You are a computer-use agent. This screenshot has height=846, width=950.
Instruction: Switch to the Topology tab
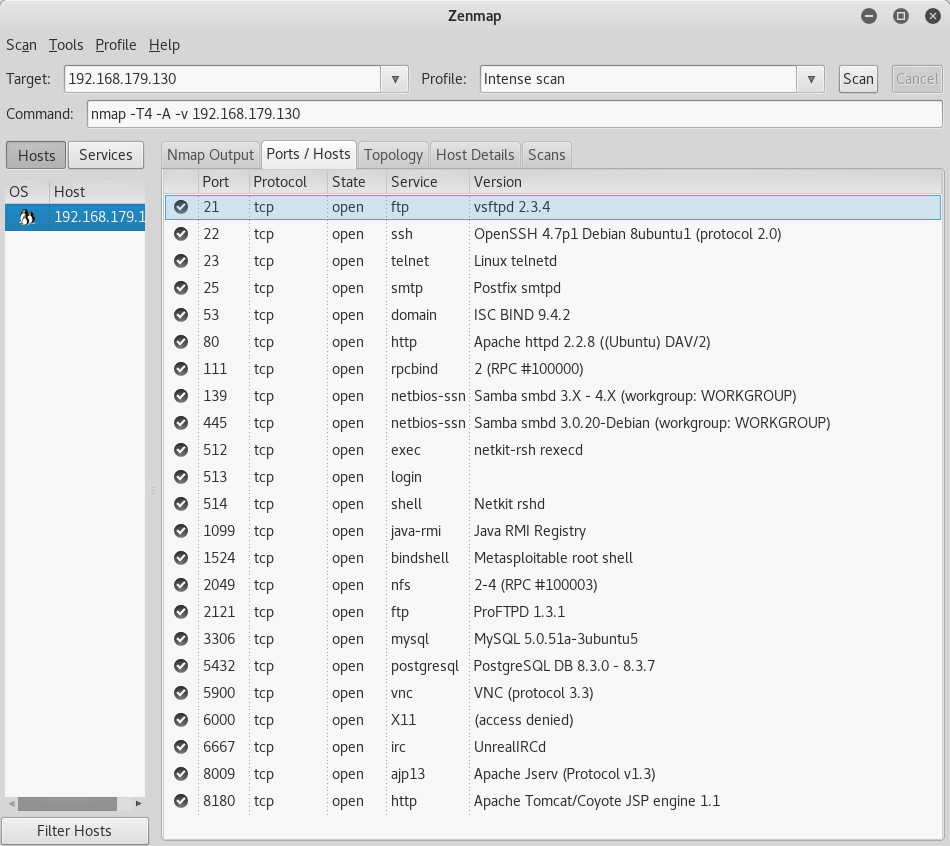[393, 155]
